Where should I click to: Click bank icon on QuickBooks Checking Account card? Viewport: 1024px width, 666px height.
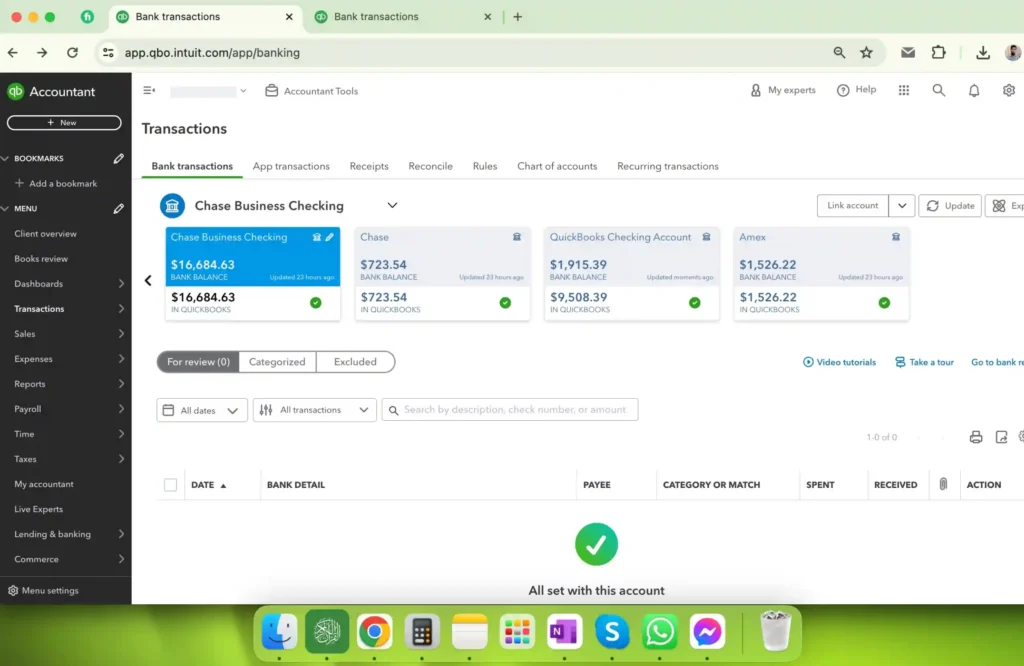[706, 237]
